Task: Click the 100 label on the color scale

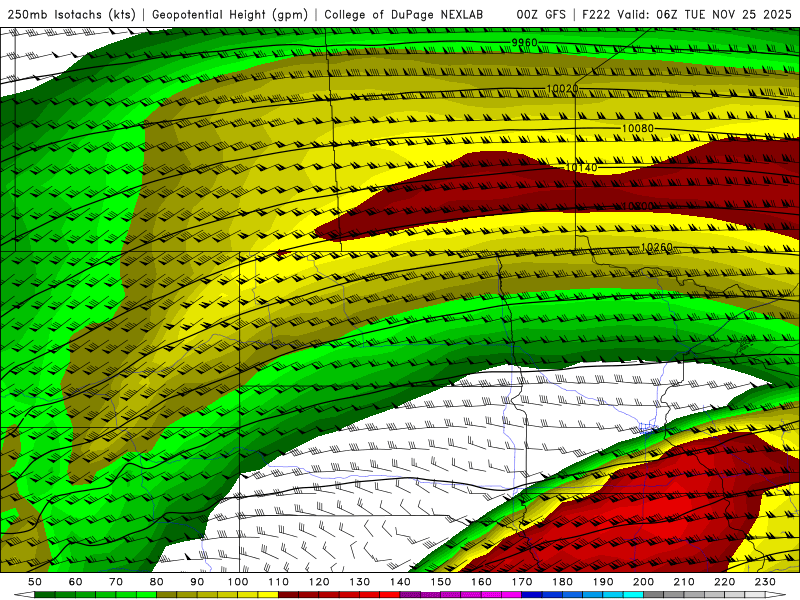Action: tap(238, 582)
